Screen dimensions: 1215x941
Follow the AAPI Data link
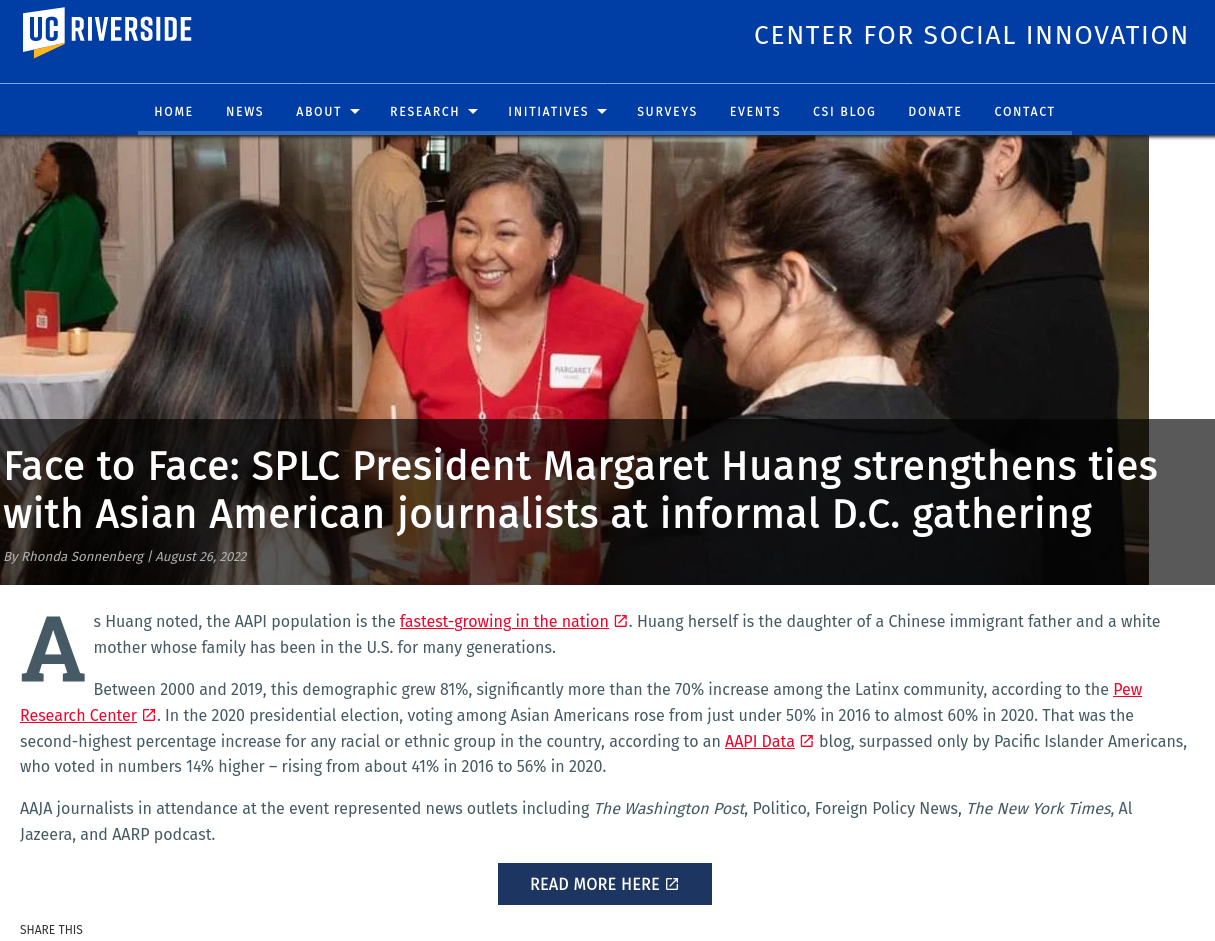tap(760, 741)
